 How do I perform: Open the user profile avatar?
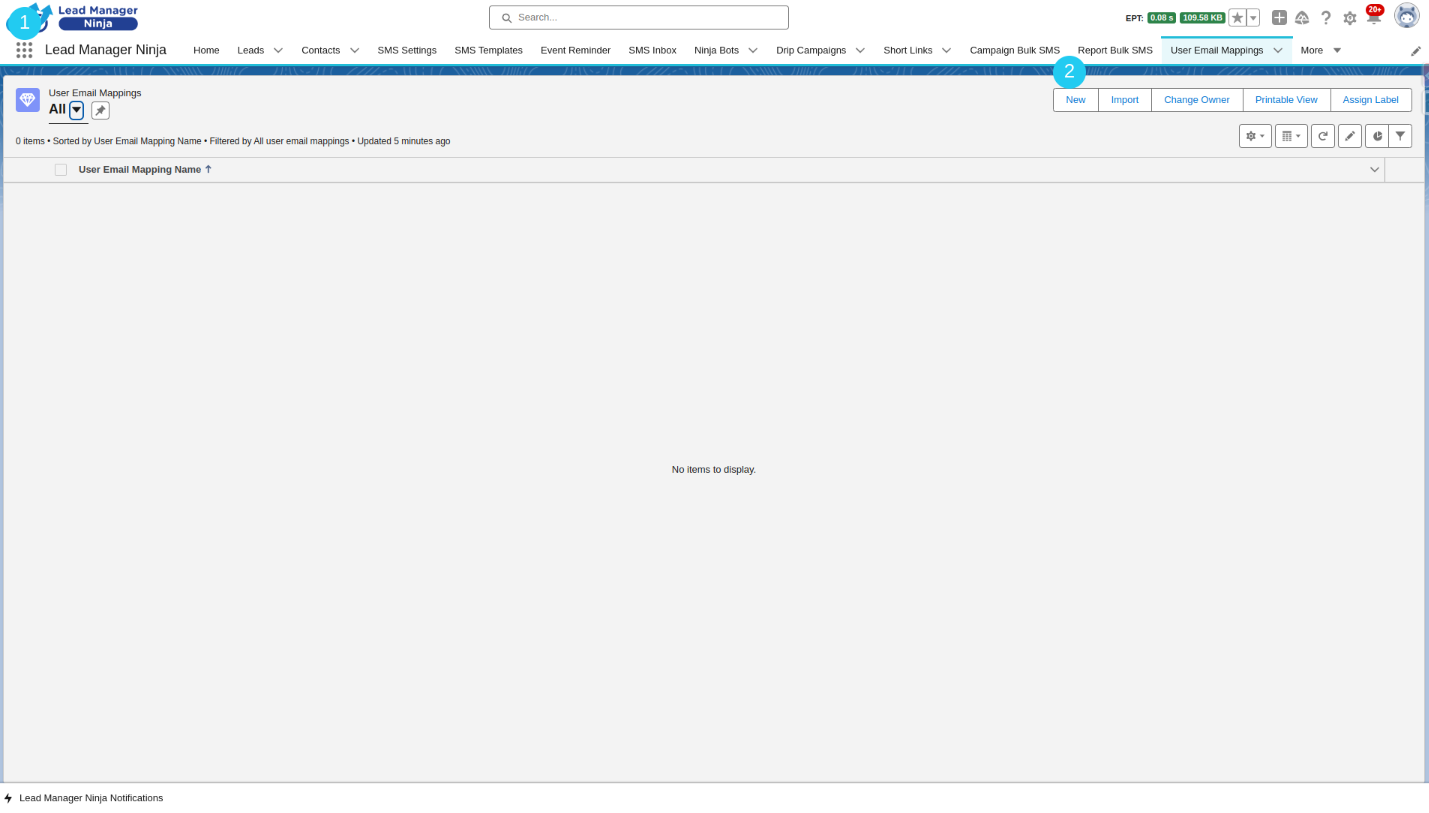tap(1407, 16)
